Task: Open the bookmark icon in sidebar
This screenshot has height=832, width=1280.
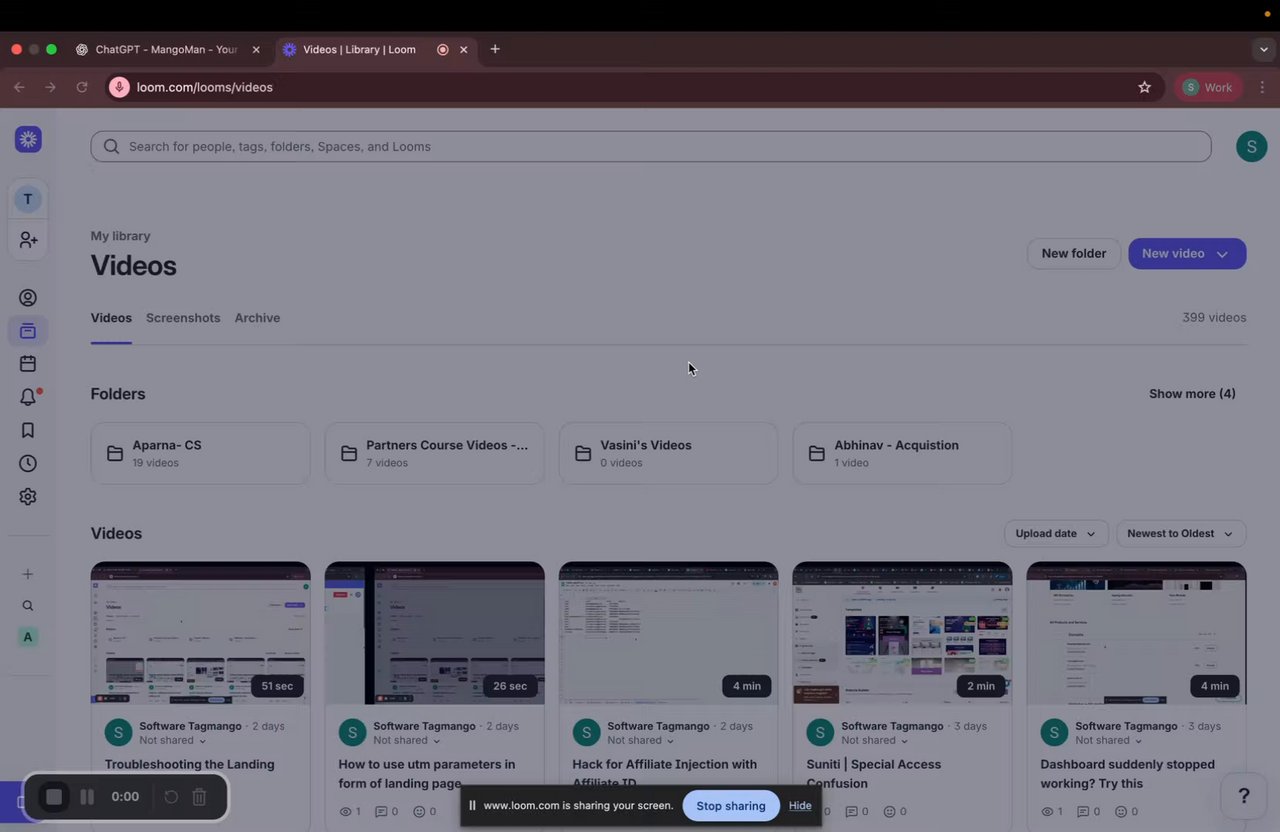Action: tap(28, 430)
